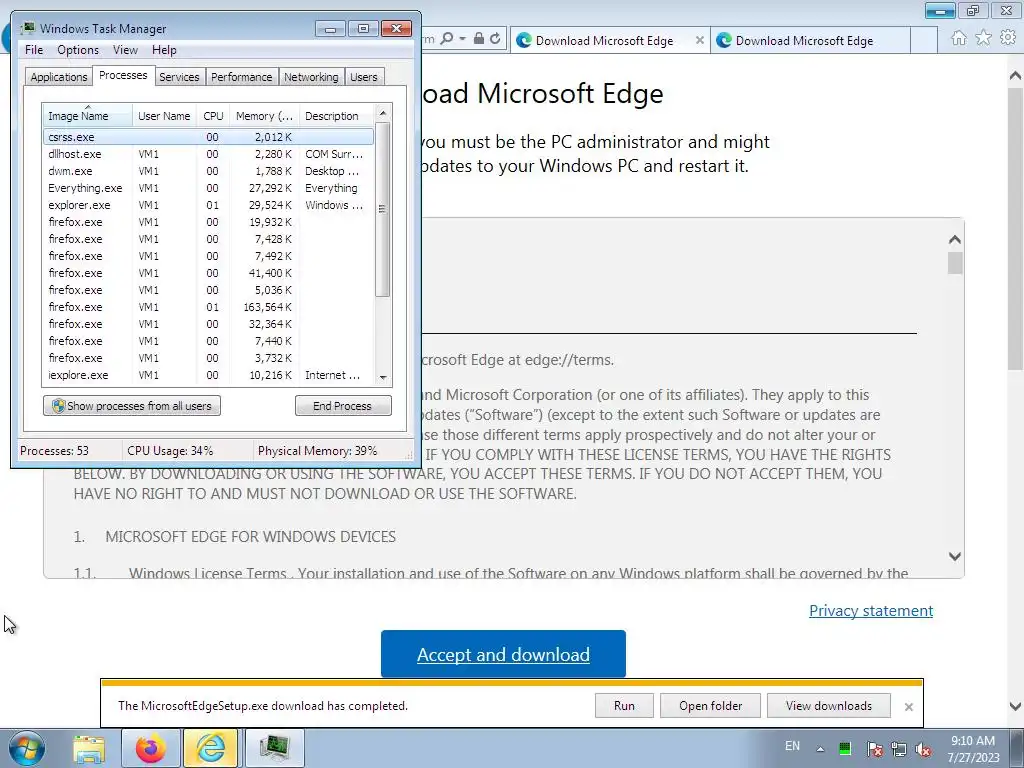The width and height of the screenshot is (1024, 768).
Task: Click the Internet Explorer taskbar icon
Action: point(210,748)
